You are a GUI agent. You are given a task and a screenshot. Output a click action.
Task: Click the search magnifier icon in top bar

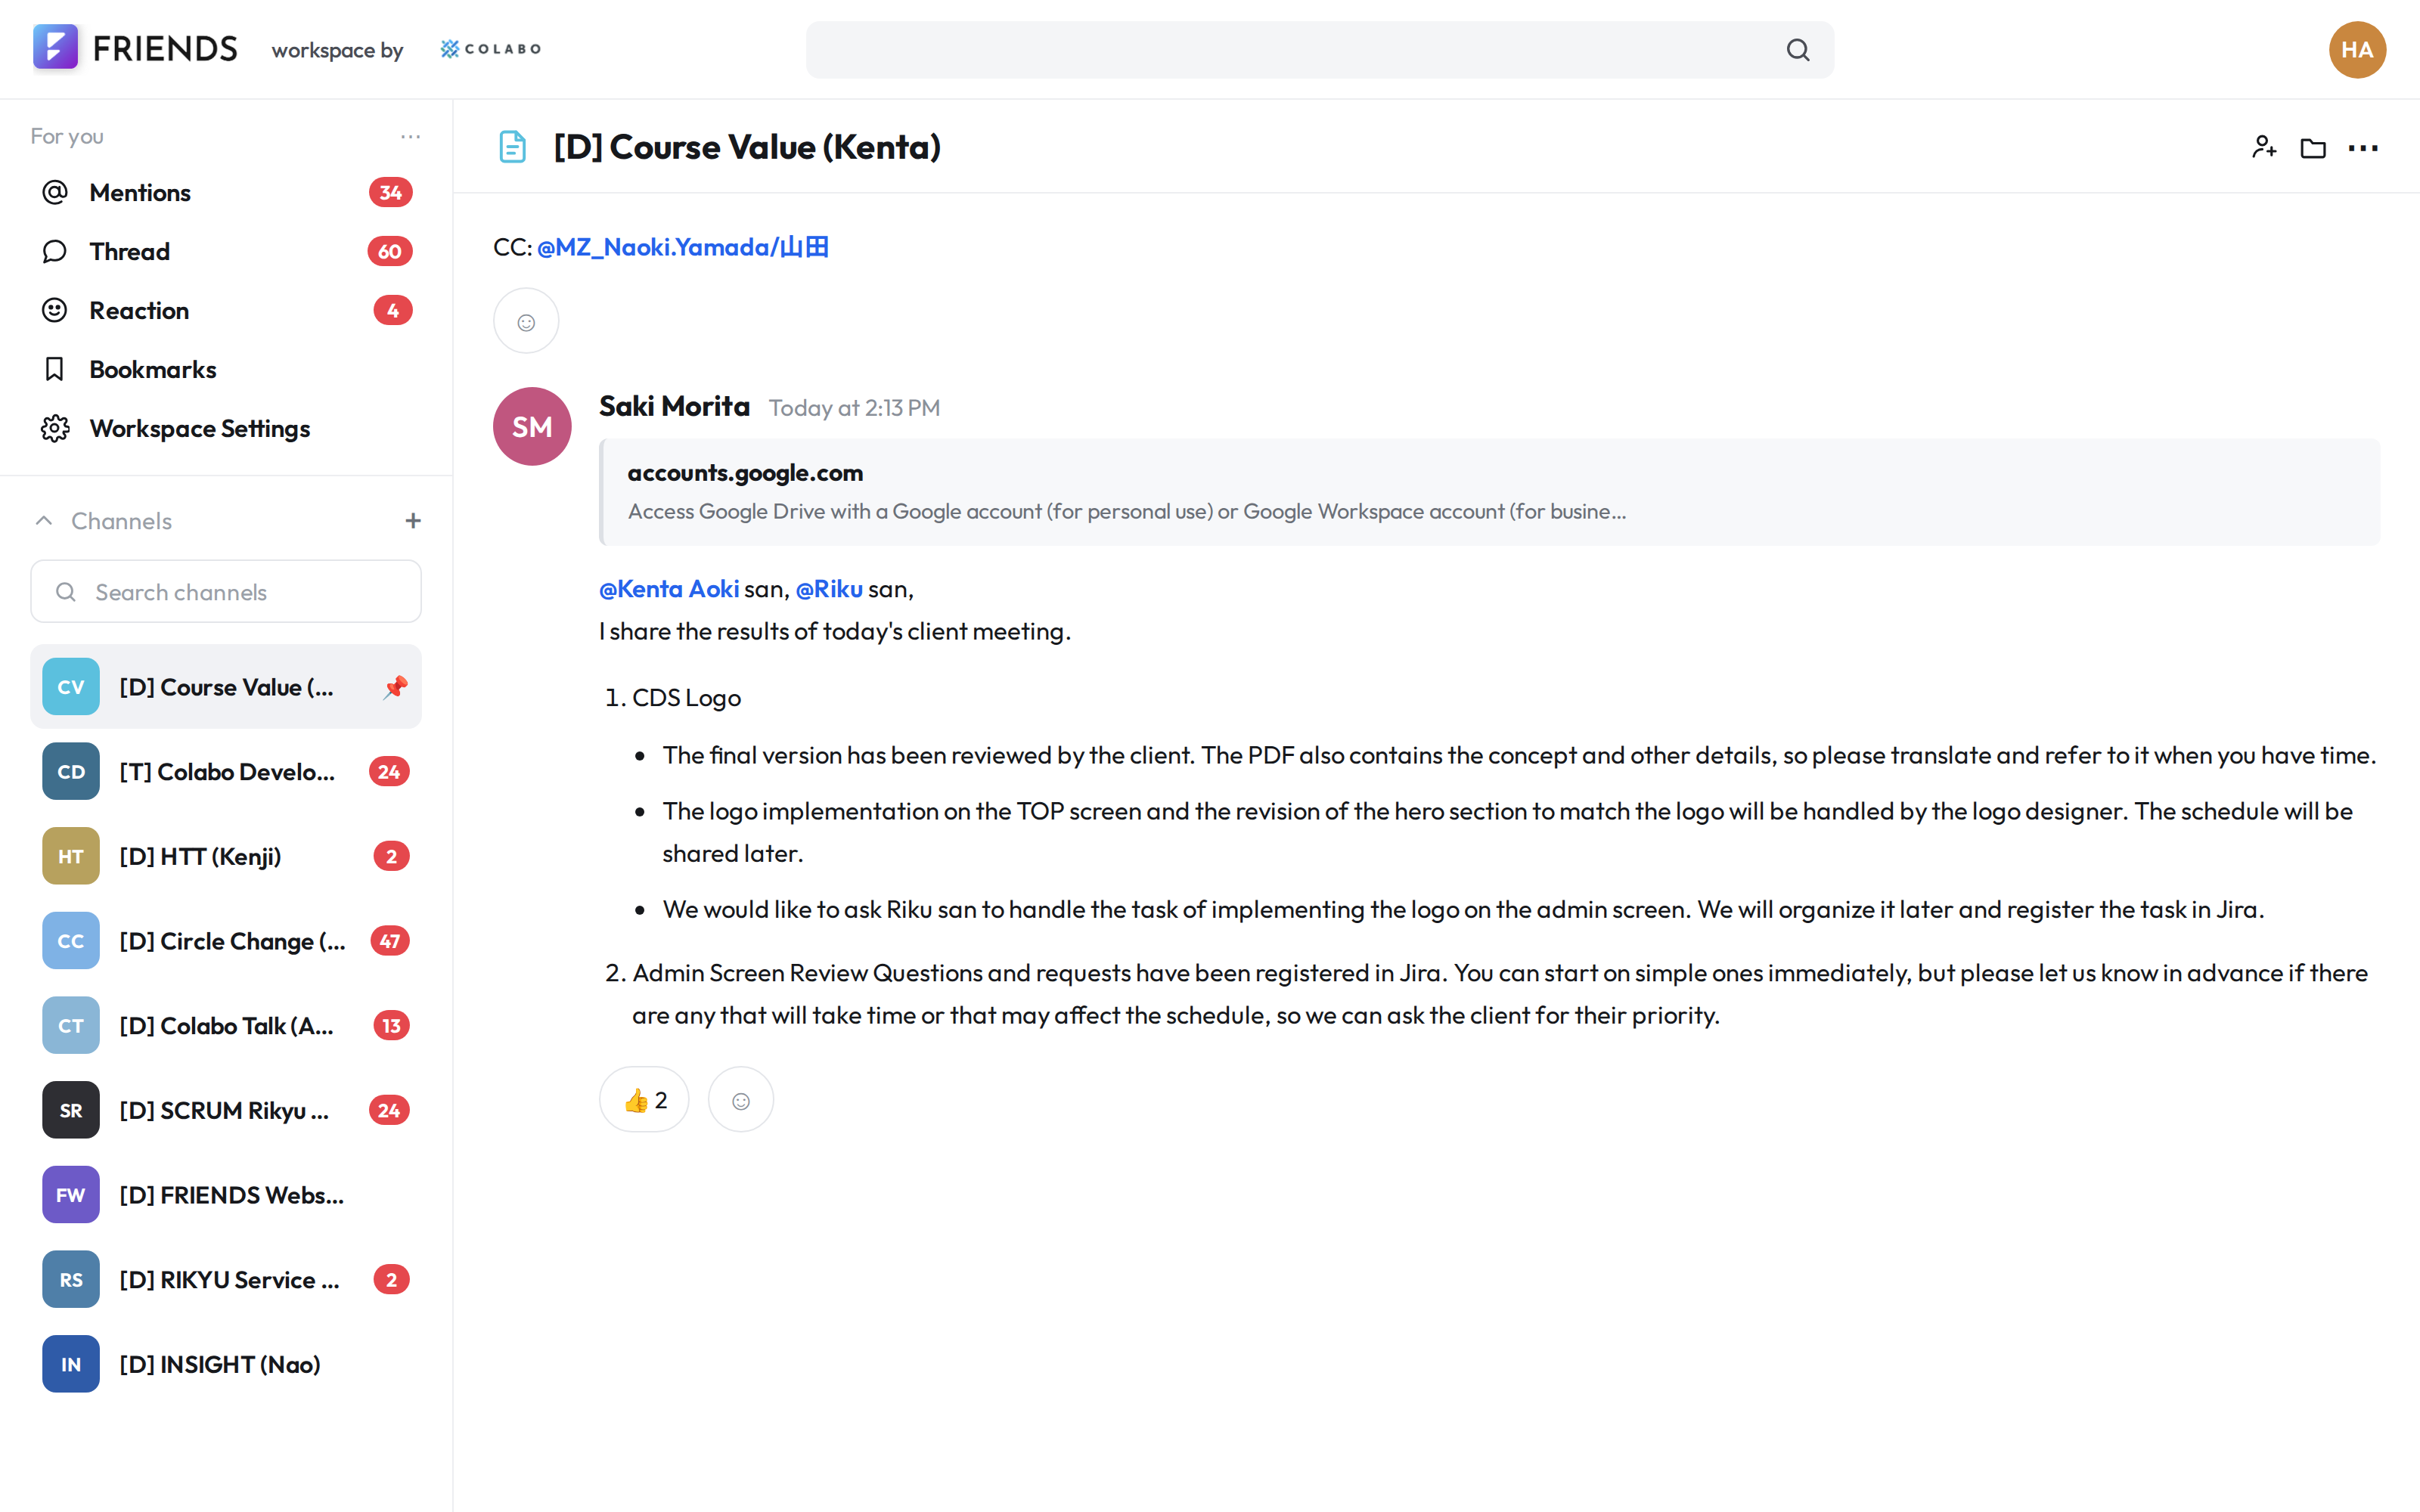1798,50
